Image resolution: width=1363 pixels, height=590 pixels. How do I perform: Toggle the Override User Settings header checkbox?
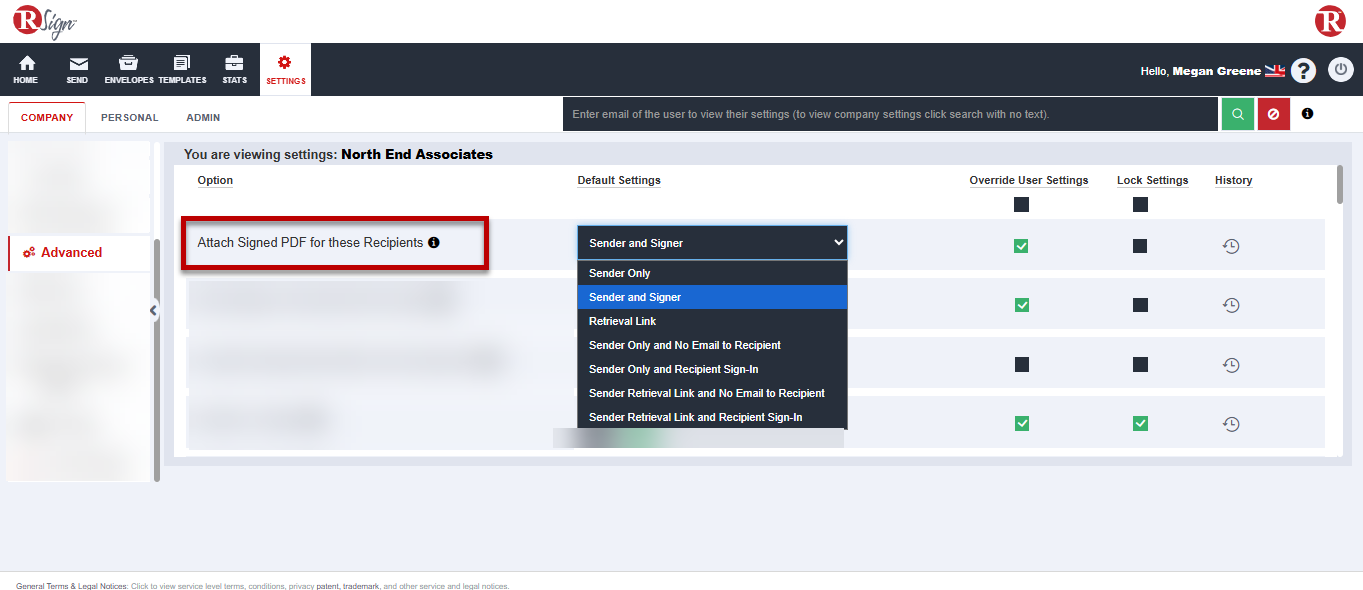[1021, 205]
